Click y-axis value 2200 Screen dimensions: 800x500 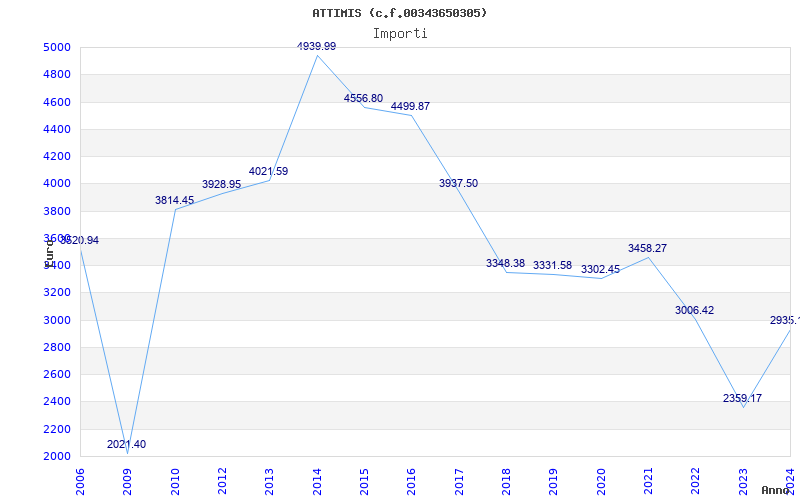[x=57, y=429]
